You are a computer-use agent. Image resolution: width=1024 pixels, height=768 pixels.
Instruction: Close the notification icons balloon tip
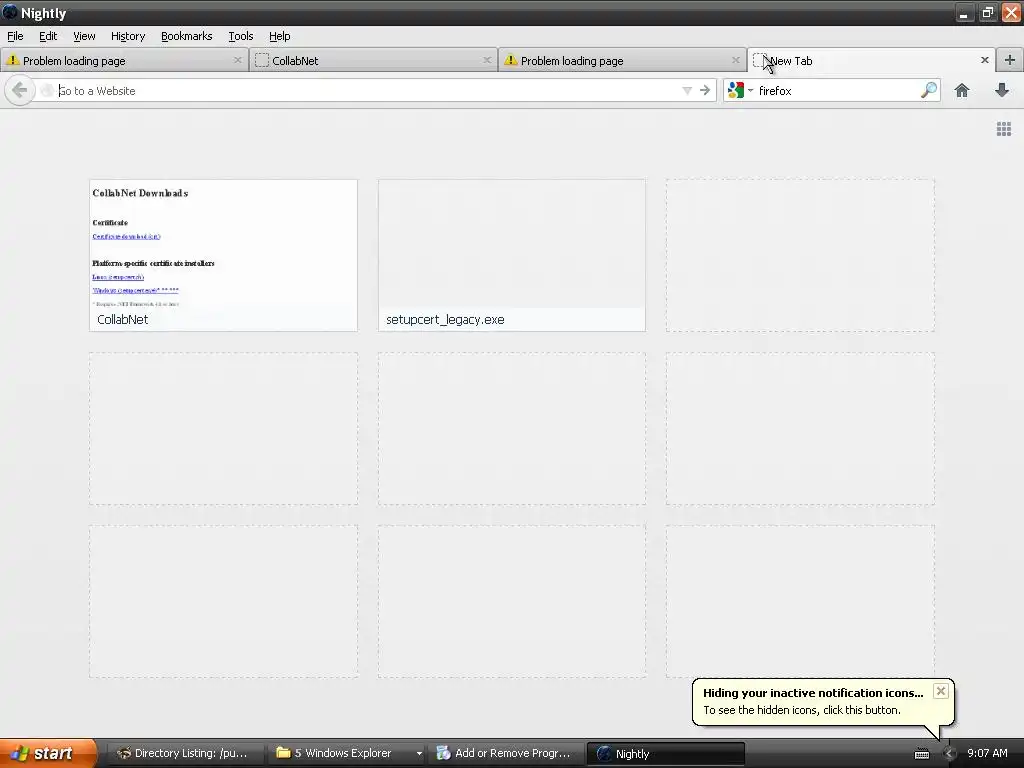(x=940, y=691)
